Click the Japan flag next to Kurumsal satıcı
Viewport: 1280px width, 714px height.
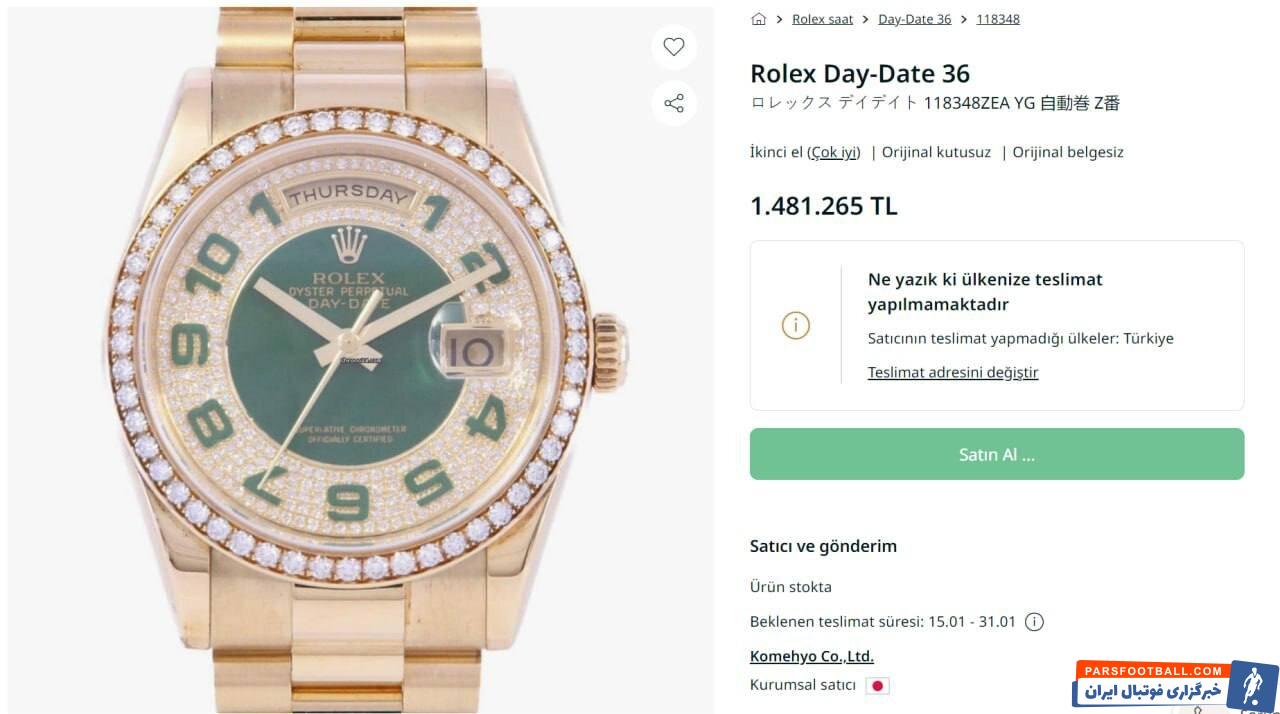point(877,686)
